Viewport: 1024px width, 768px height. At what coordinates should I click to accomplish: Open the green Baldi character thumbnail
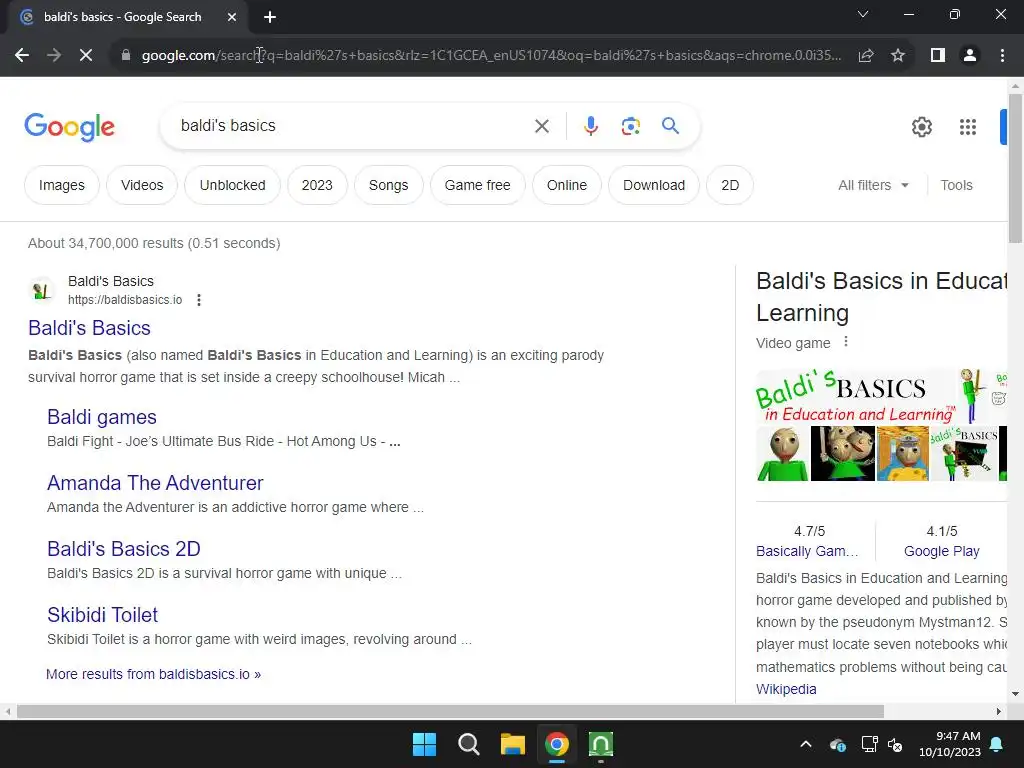point(782,454)
